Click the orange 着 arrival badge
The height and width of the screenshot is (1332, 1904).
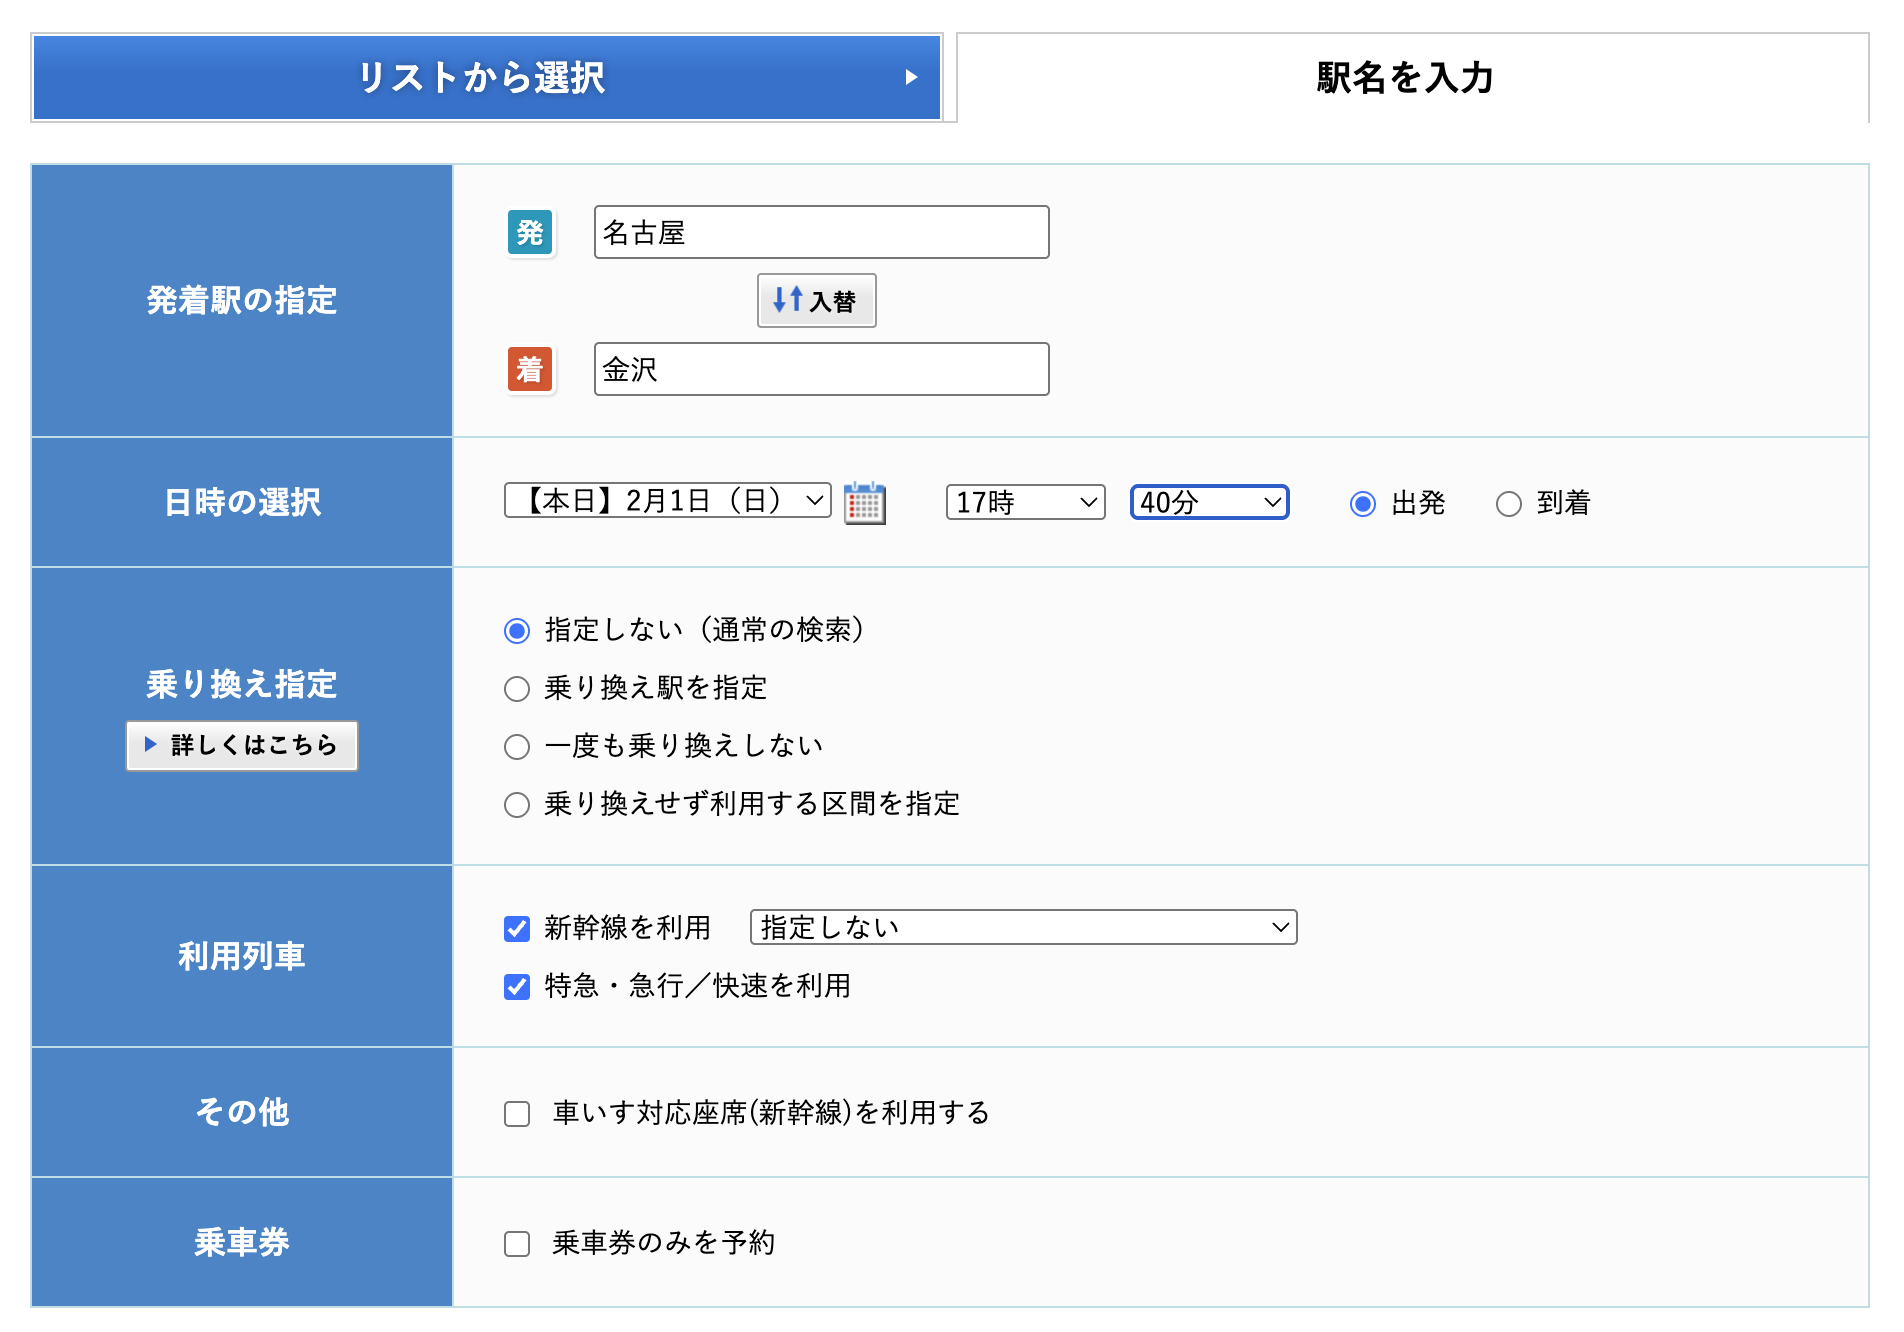tap(531, 369)
